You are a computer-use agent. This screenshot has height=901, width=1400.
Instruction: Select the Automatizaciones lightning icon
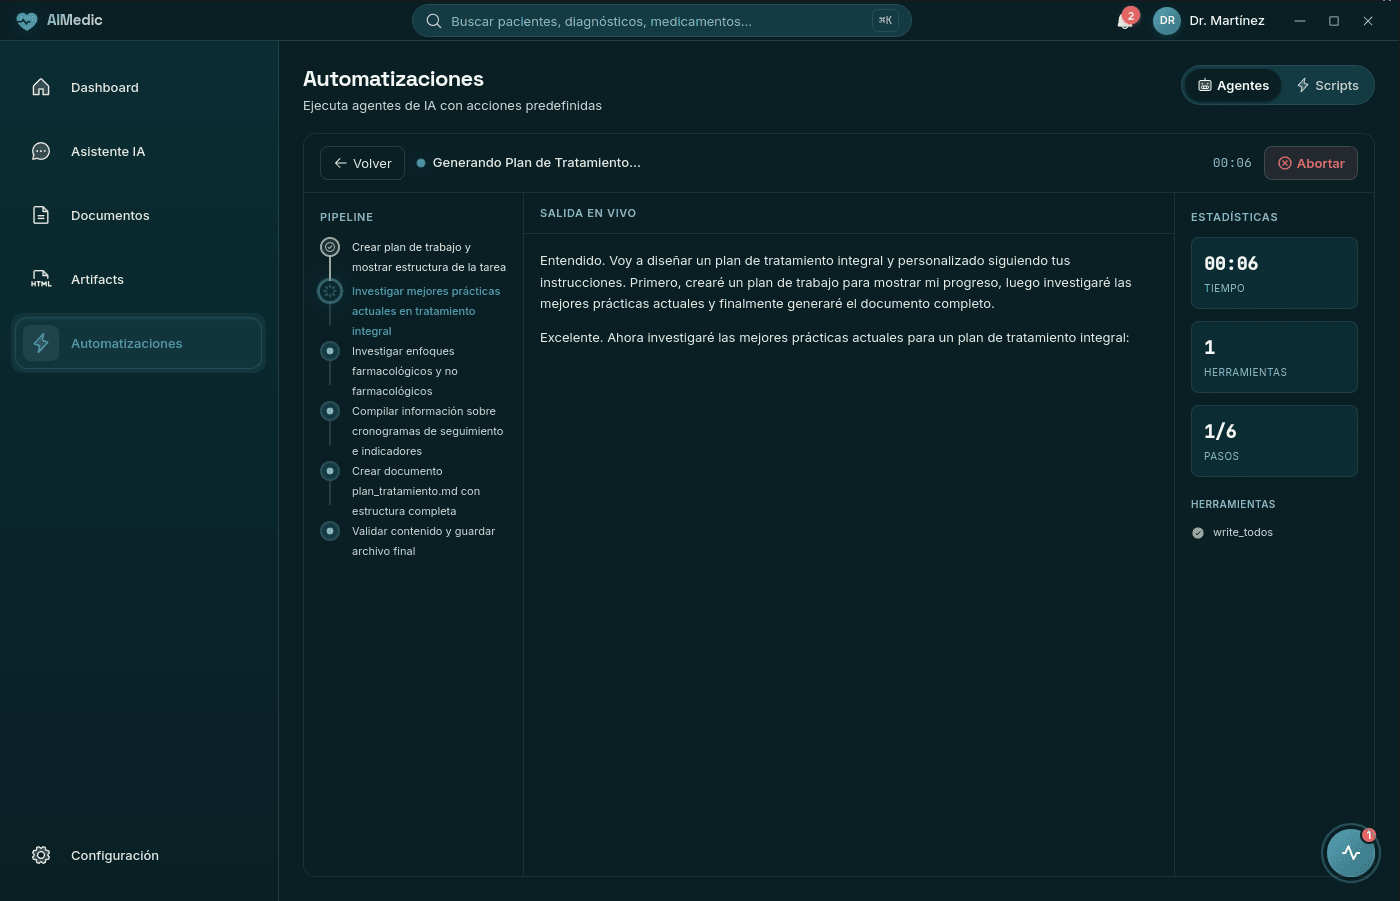pos(40,343)
